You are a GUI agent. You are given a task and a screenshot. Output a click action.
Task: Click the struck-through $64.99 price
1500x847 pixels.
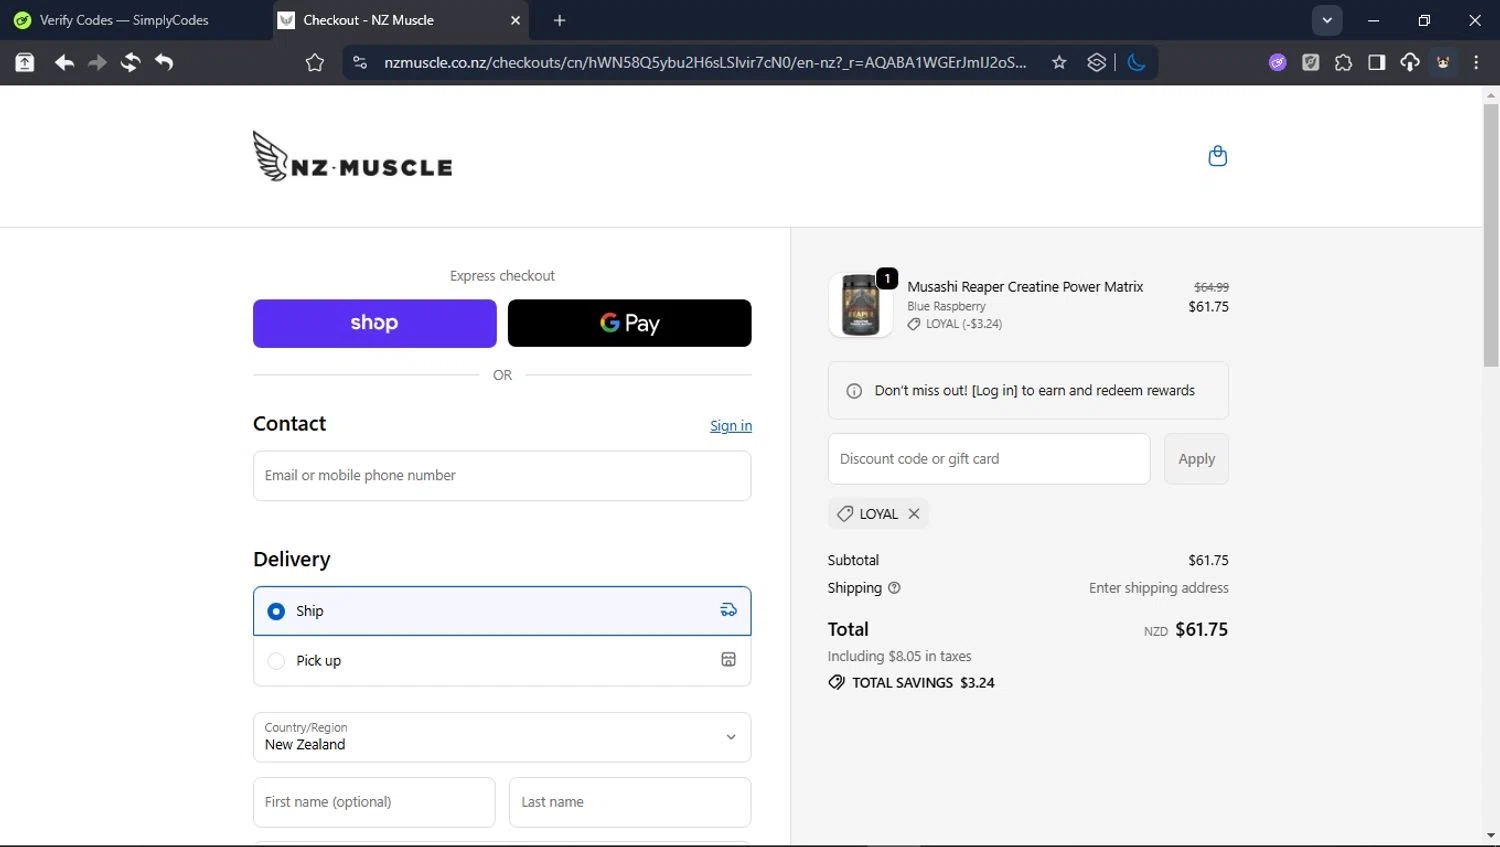click(1211, 287)
